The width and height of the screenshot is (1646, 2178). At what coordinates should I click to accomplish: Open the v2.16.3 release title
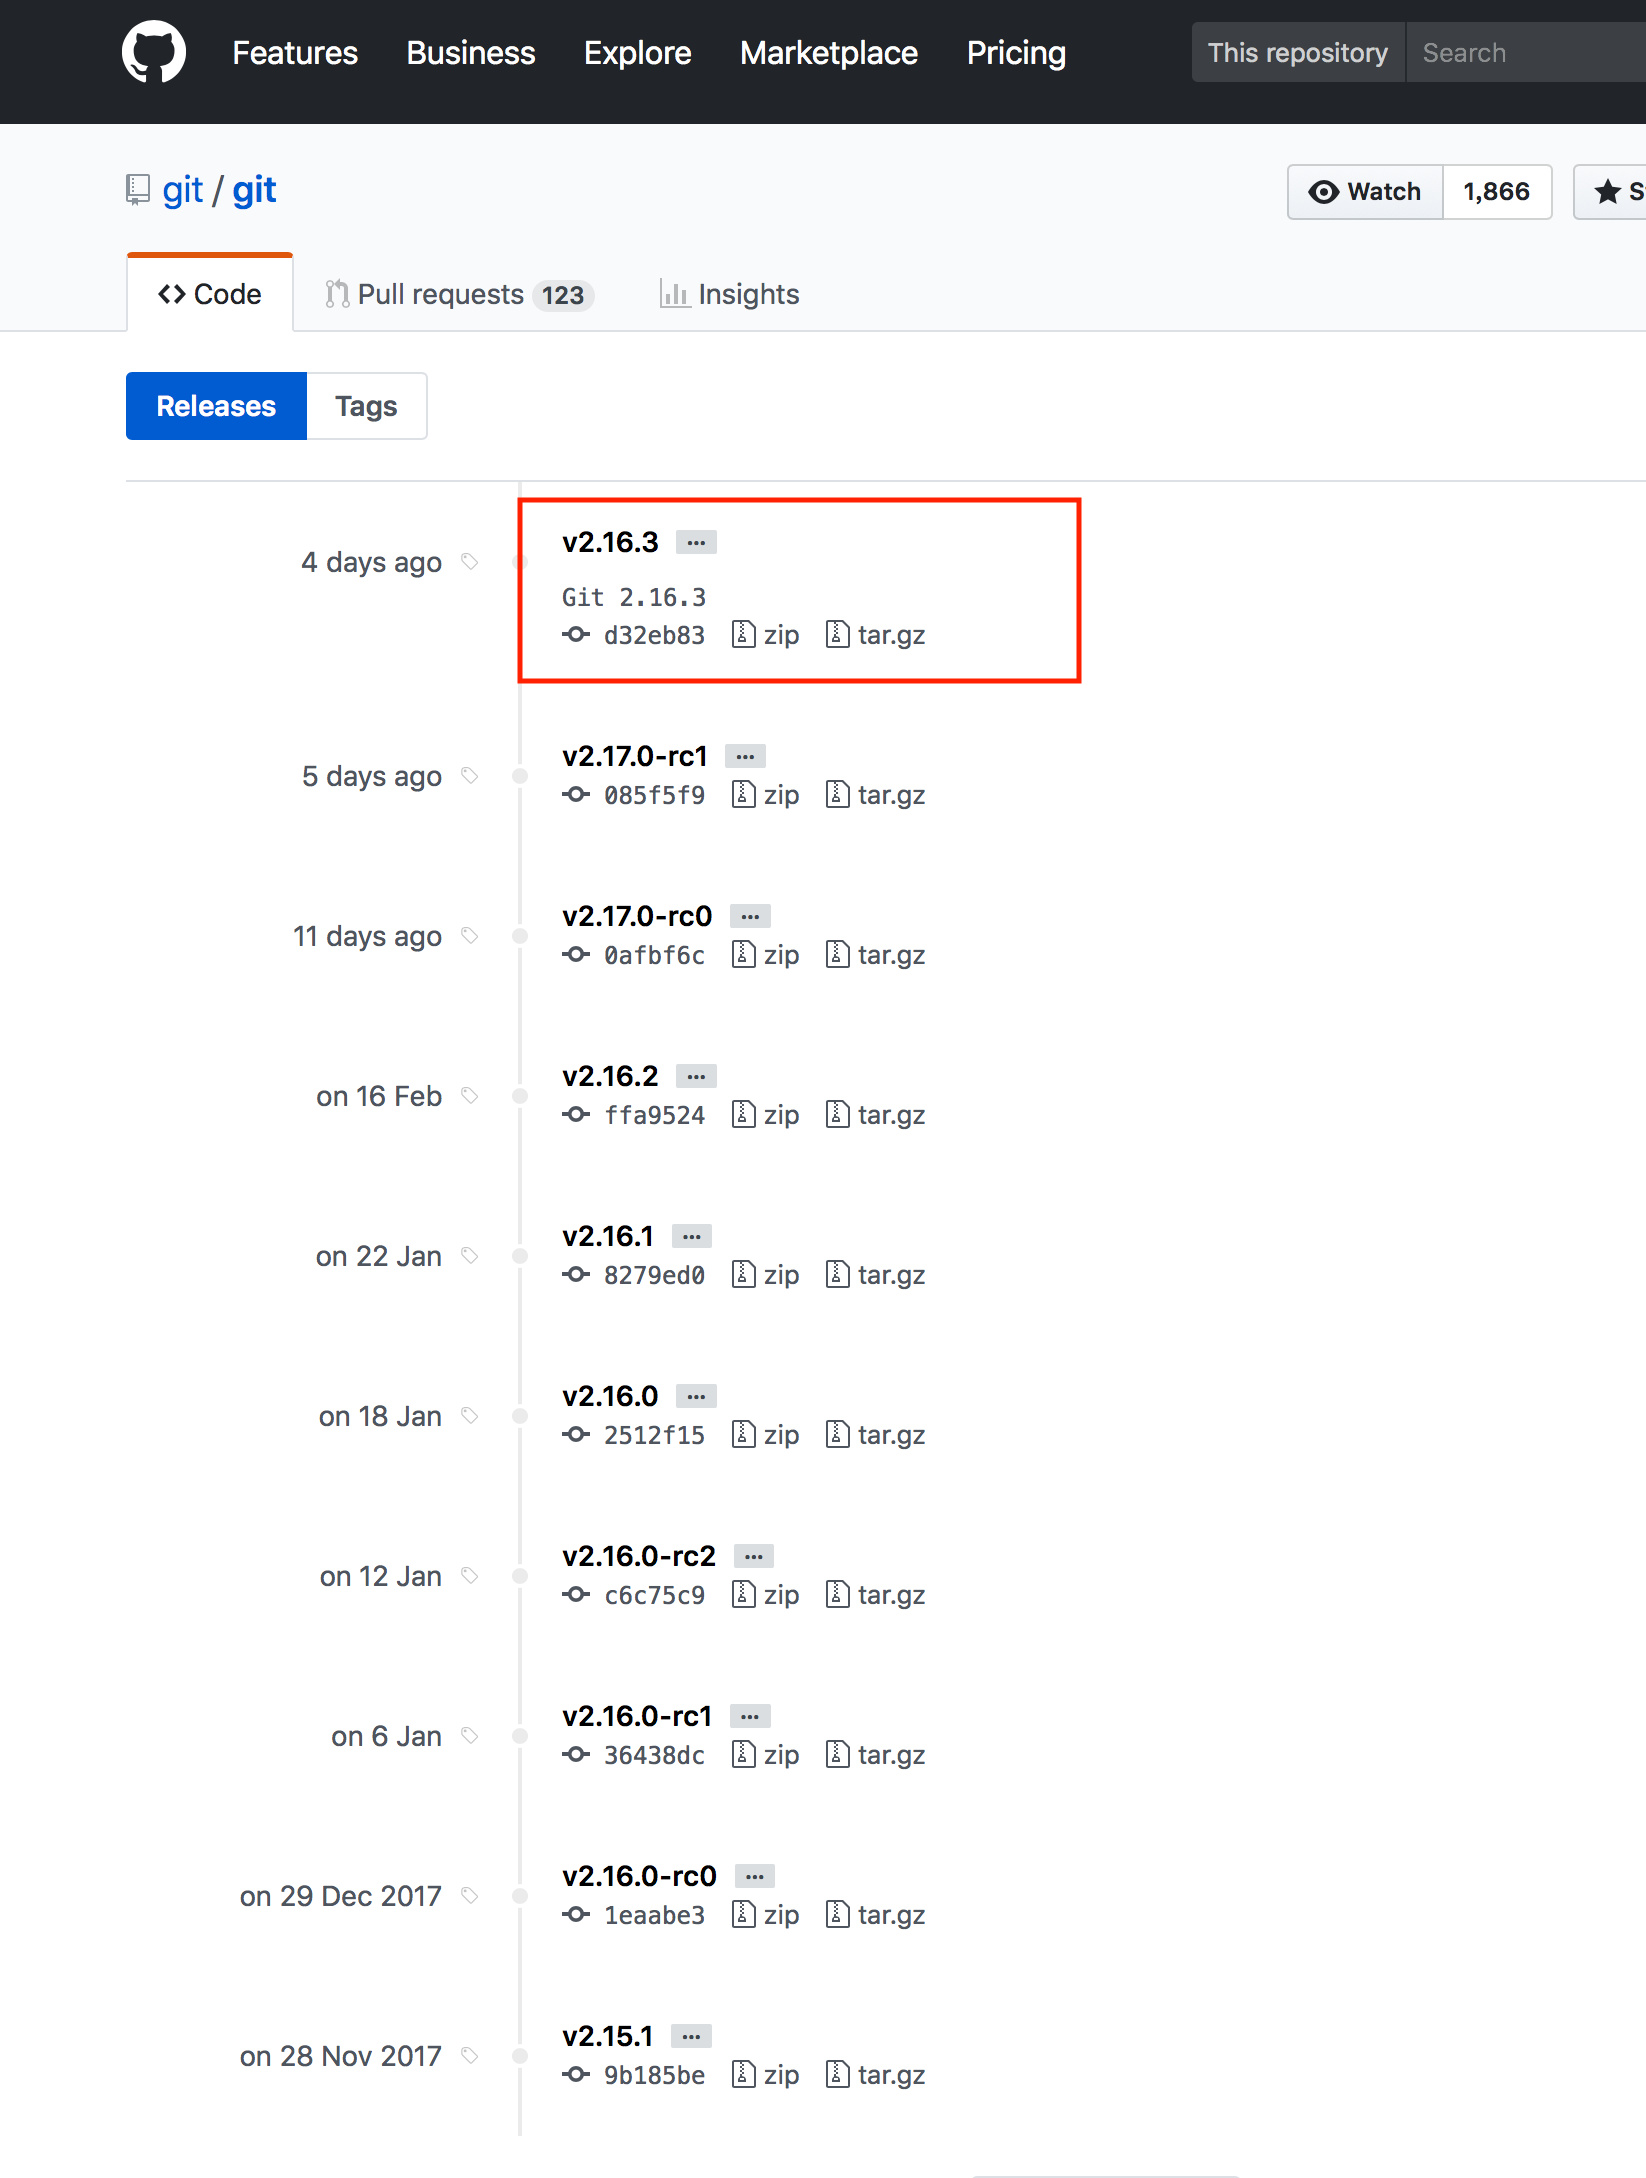pos(610,542)
